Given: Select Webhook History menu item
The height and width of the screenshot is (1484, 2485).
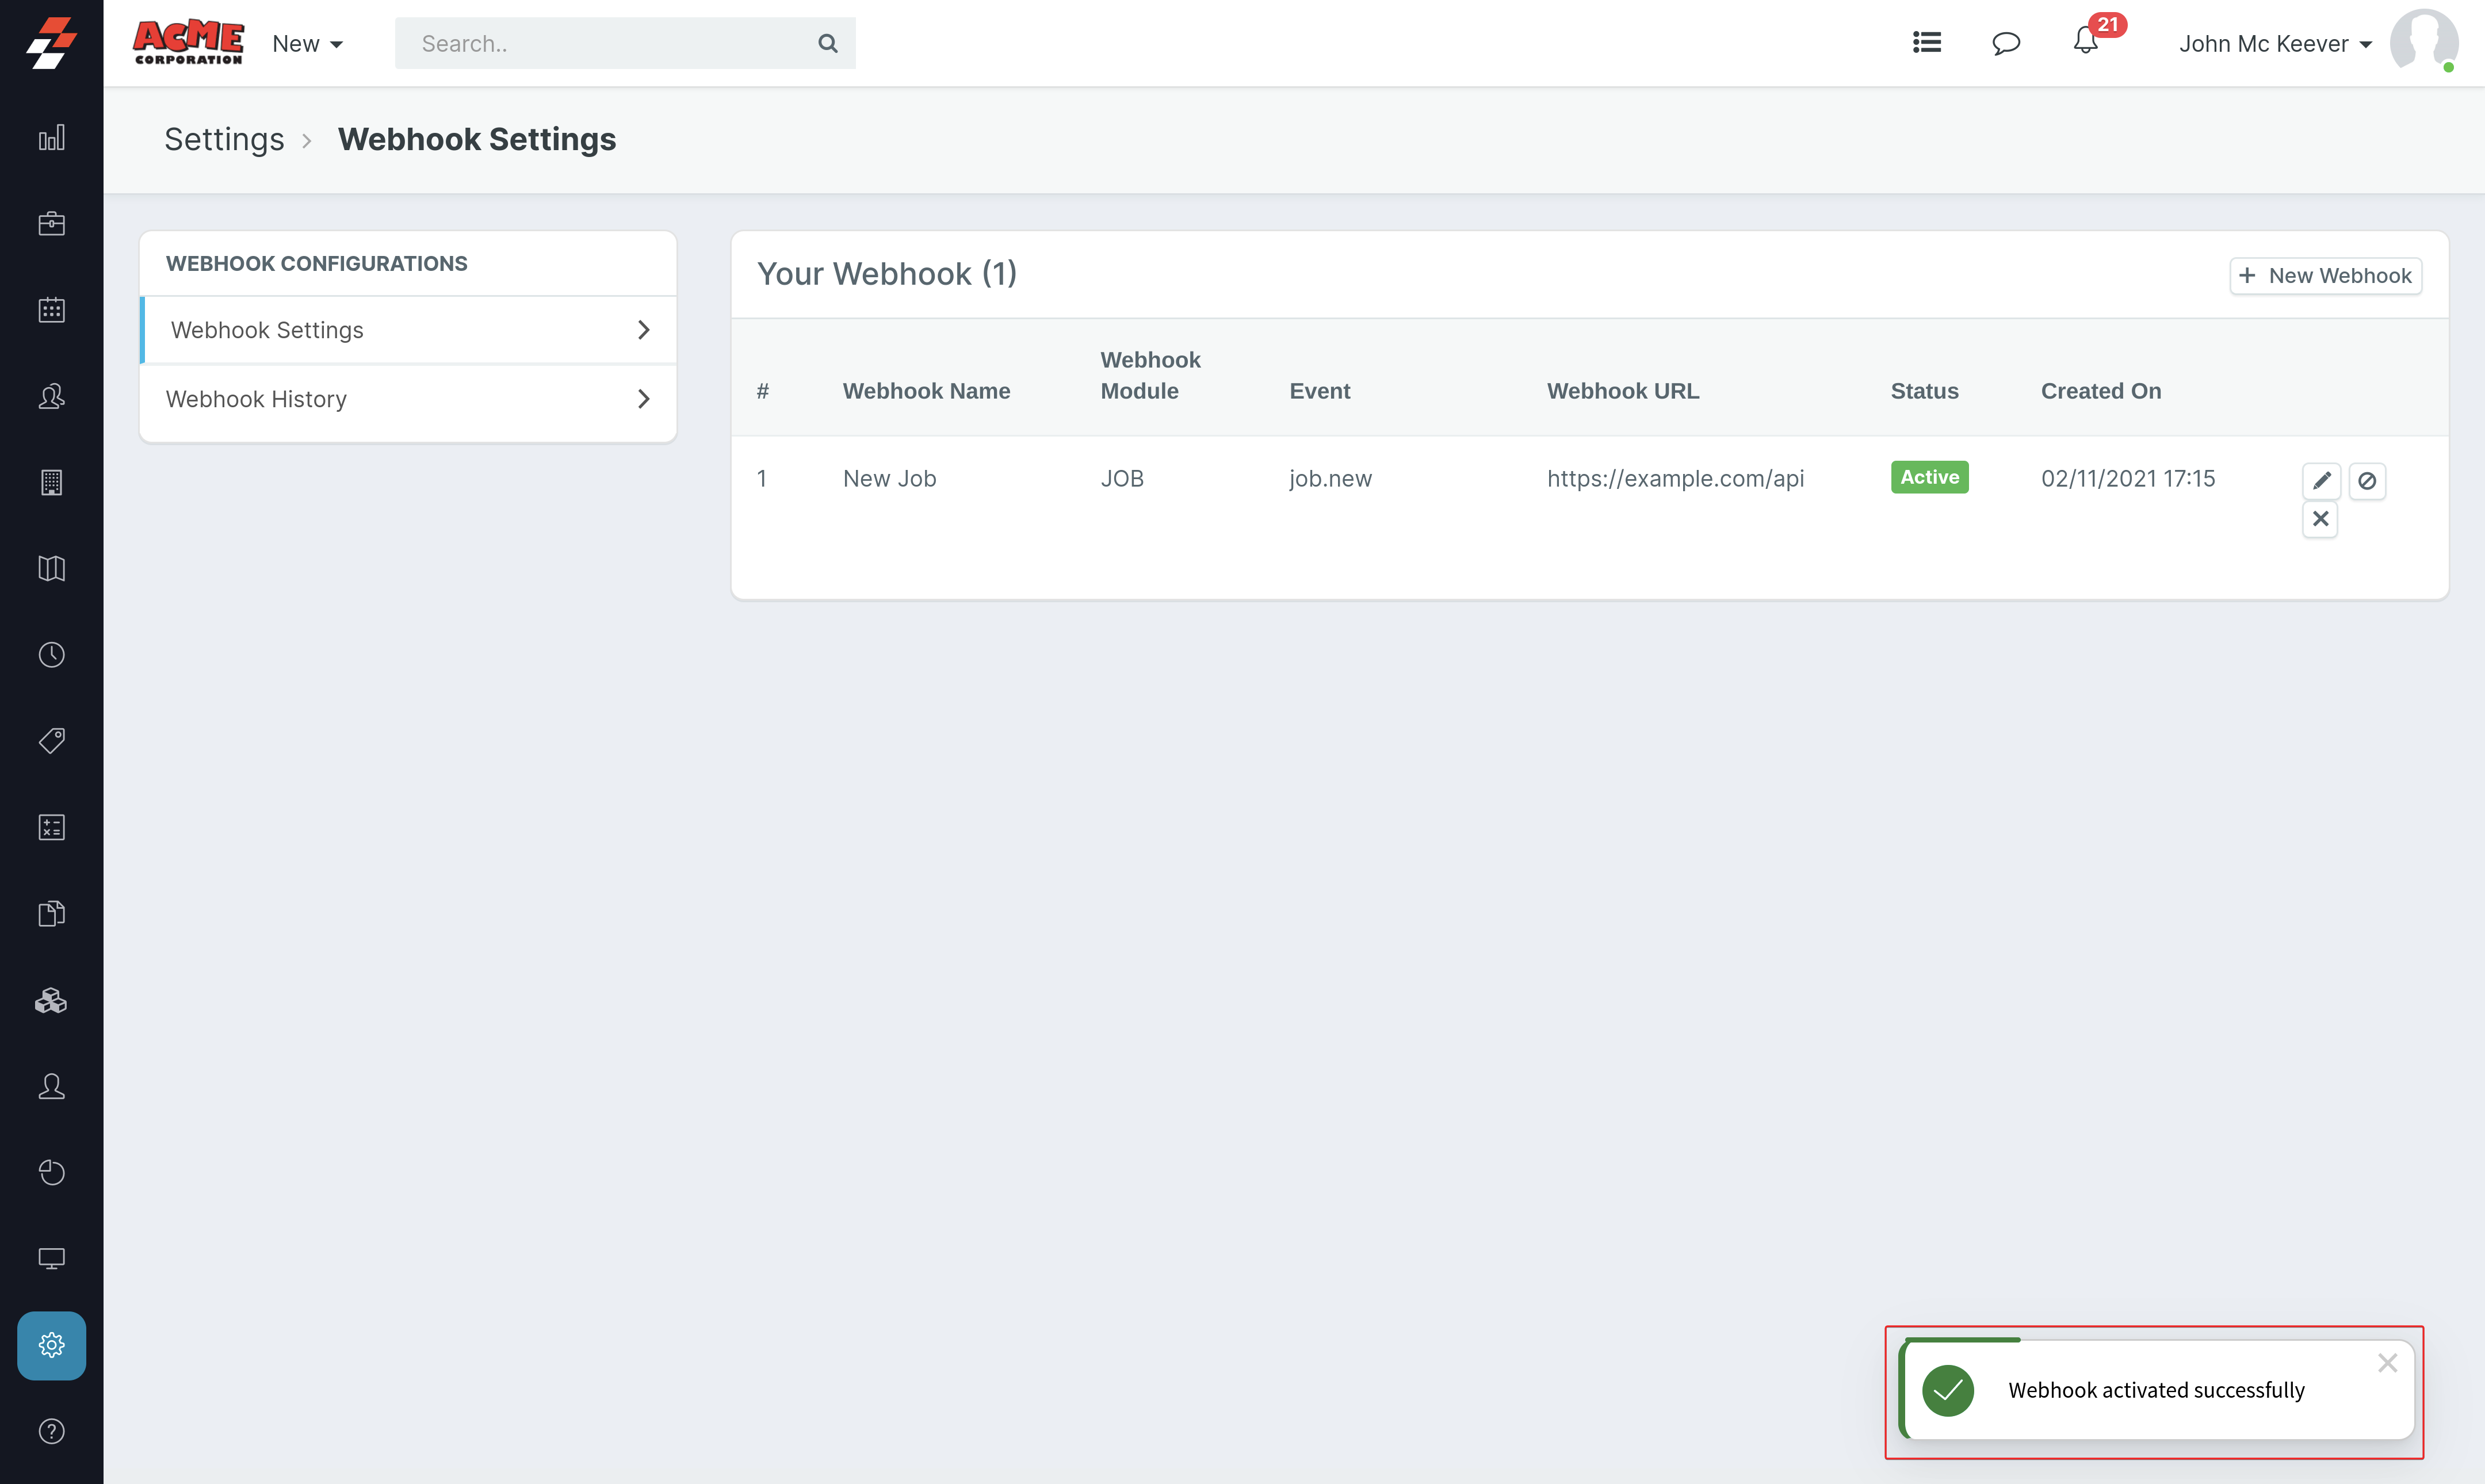Looking at the screenshot, I should pos(256,399).
